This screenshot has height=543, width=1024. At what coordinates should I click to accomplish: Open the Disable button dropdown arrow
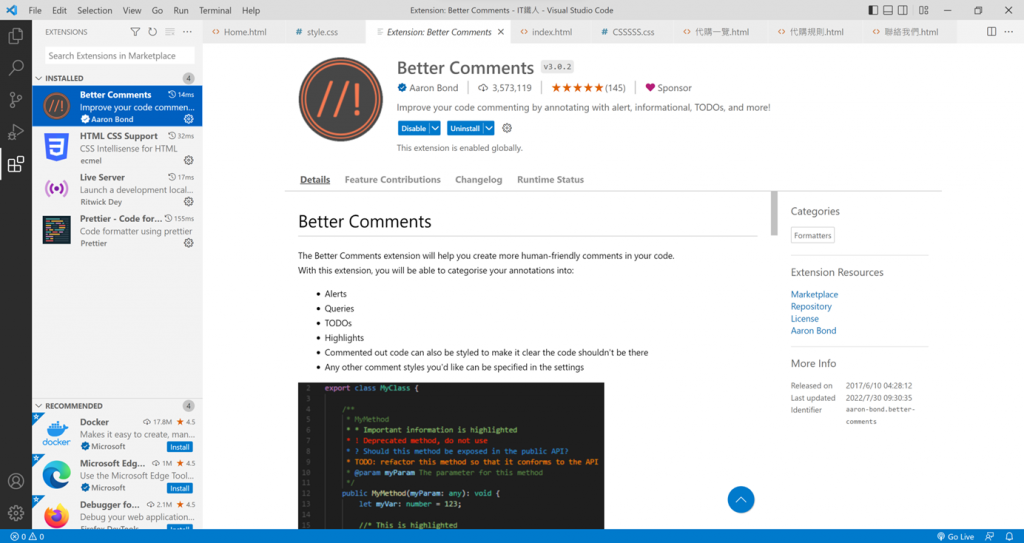pyautogui.click(x=435, y=128)
